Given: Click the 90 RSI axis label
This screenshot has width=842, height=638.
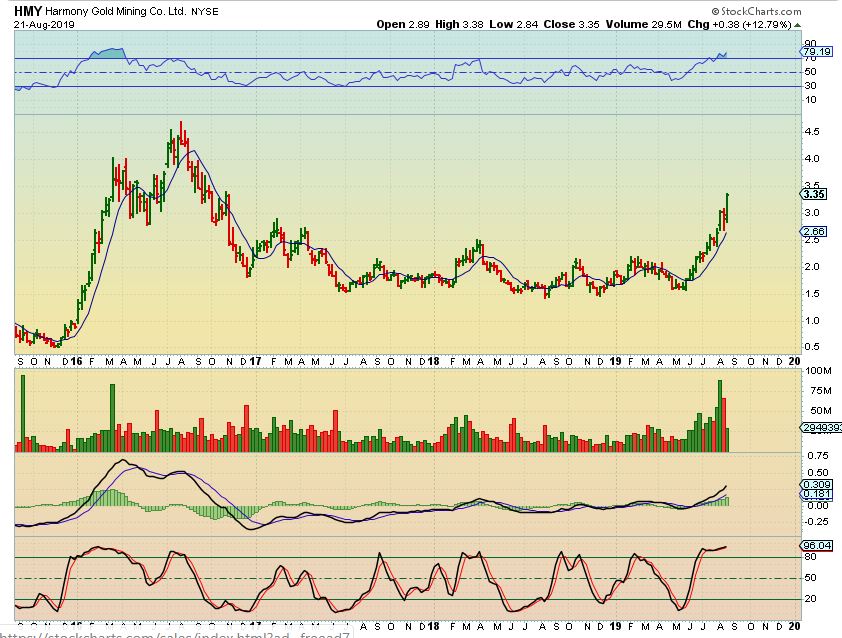Looking at the screenshot, I should (x=810, y=44).
